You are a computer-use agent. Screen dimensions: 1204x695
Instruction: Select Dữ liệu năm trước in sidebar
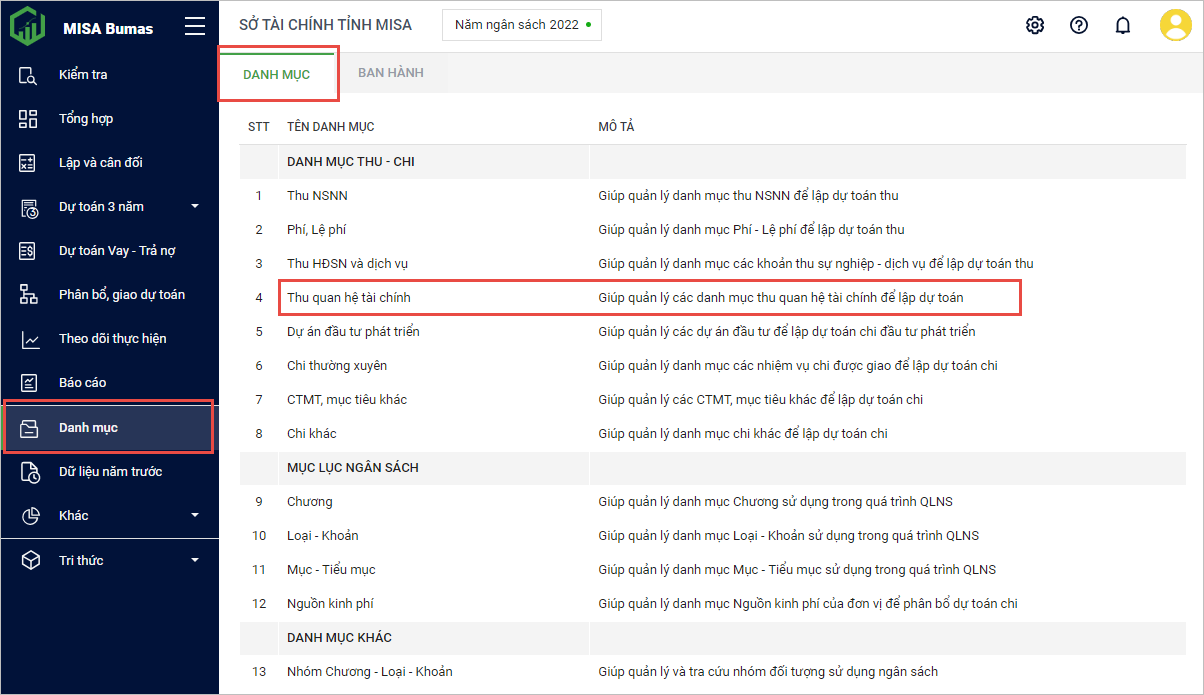coord(110,472)
